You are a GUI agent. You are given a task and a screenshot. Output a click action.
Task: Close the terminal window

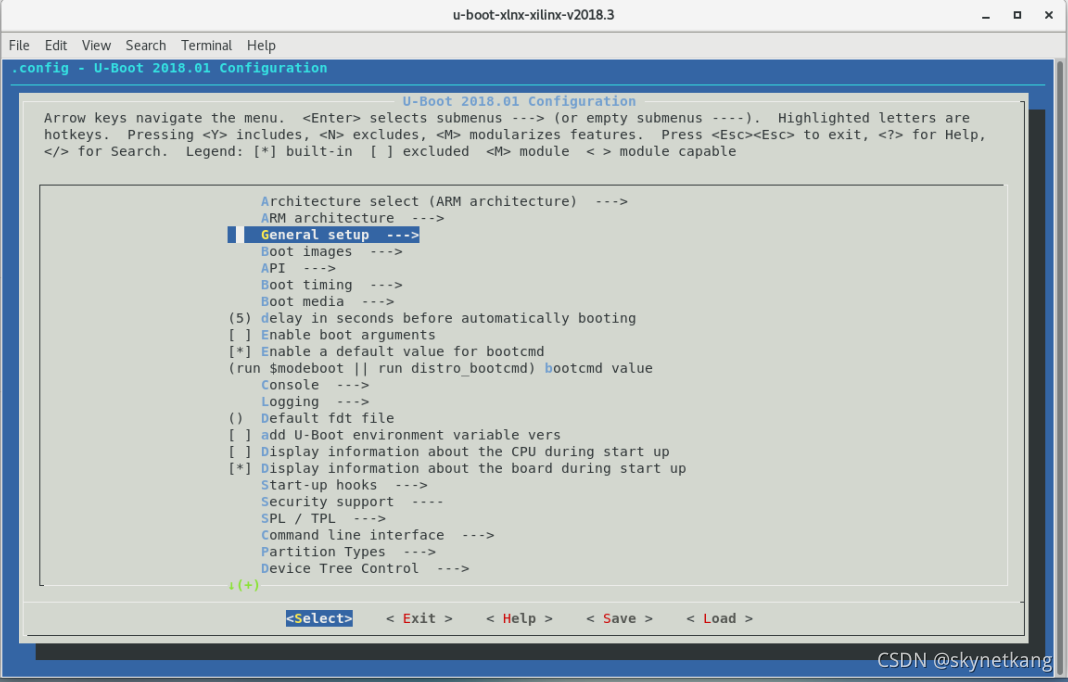click(1049, 15)
